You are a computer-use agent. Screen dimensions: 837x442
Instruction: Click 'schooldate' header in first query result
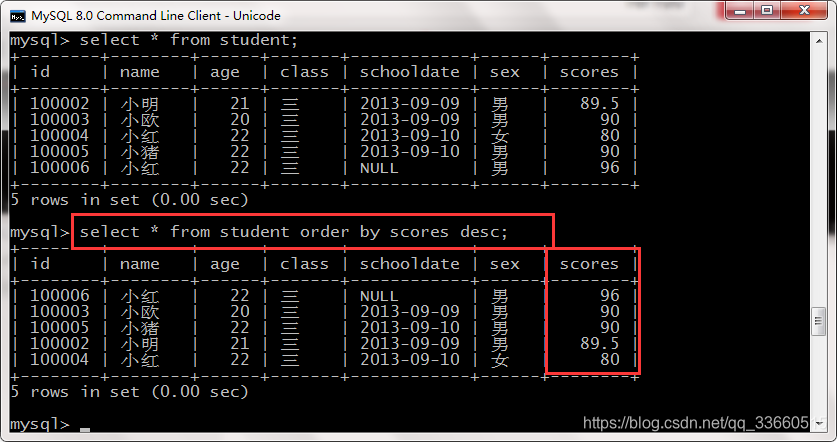(409, 72)
